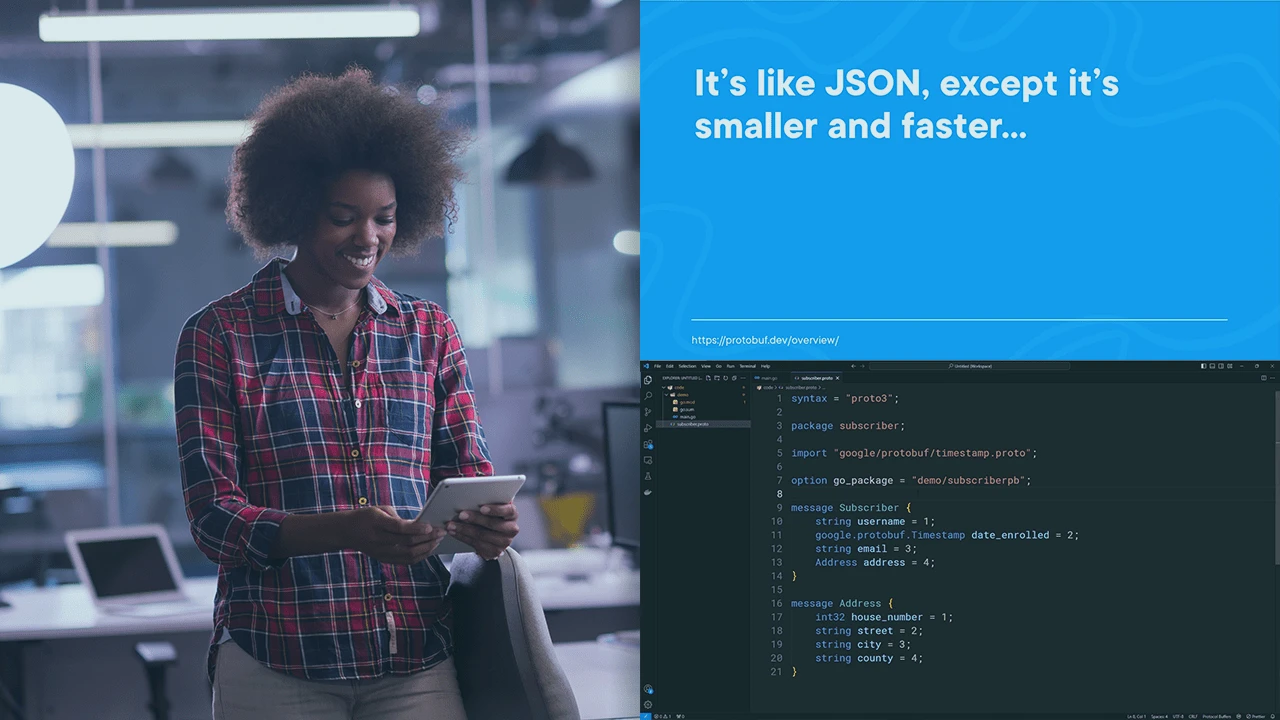Screen dimensions: 1280x720
Task: Toggle the primary sidebar layout button
Action: click(x=1203, y=366)
